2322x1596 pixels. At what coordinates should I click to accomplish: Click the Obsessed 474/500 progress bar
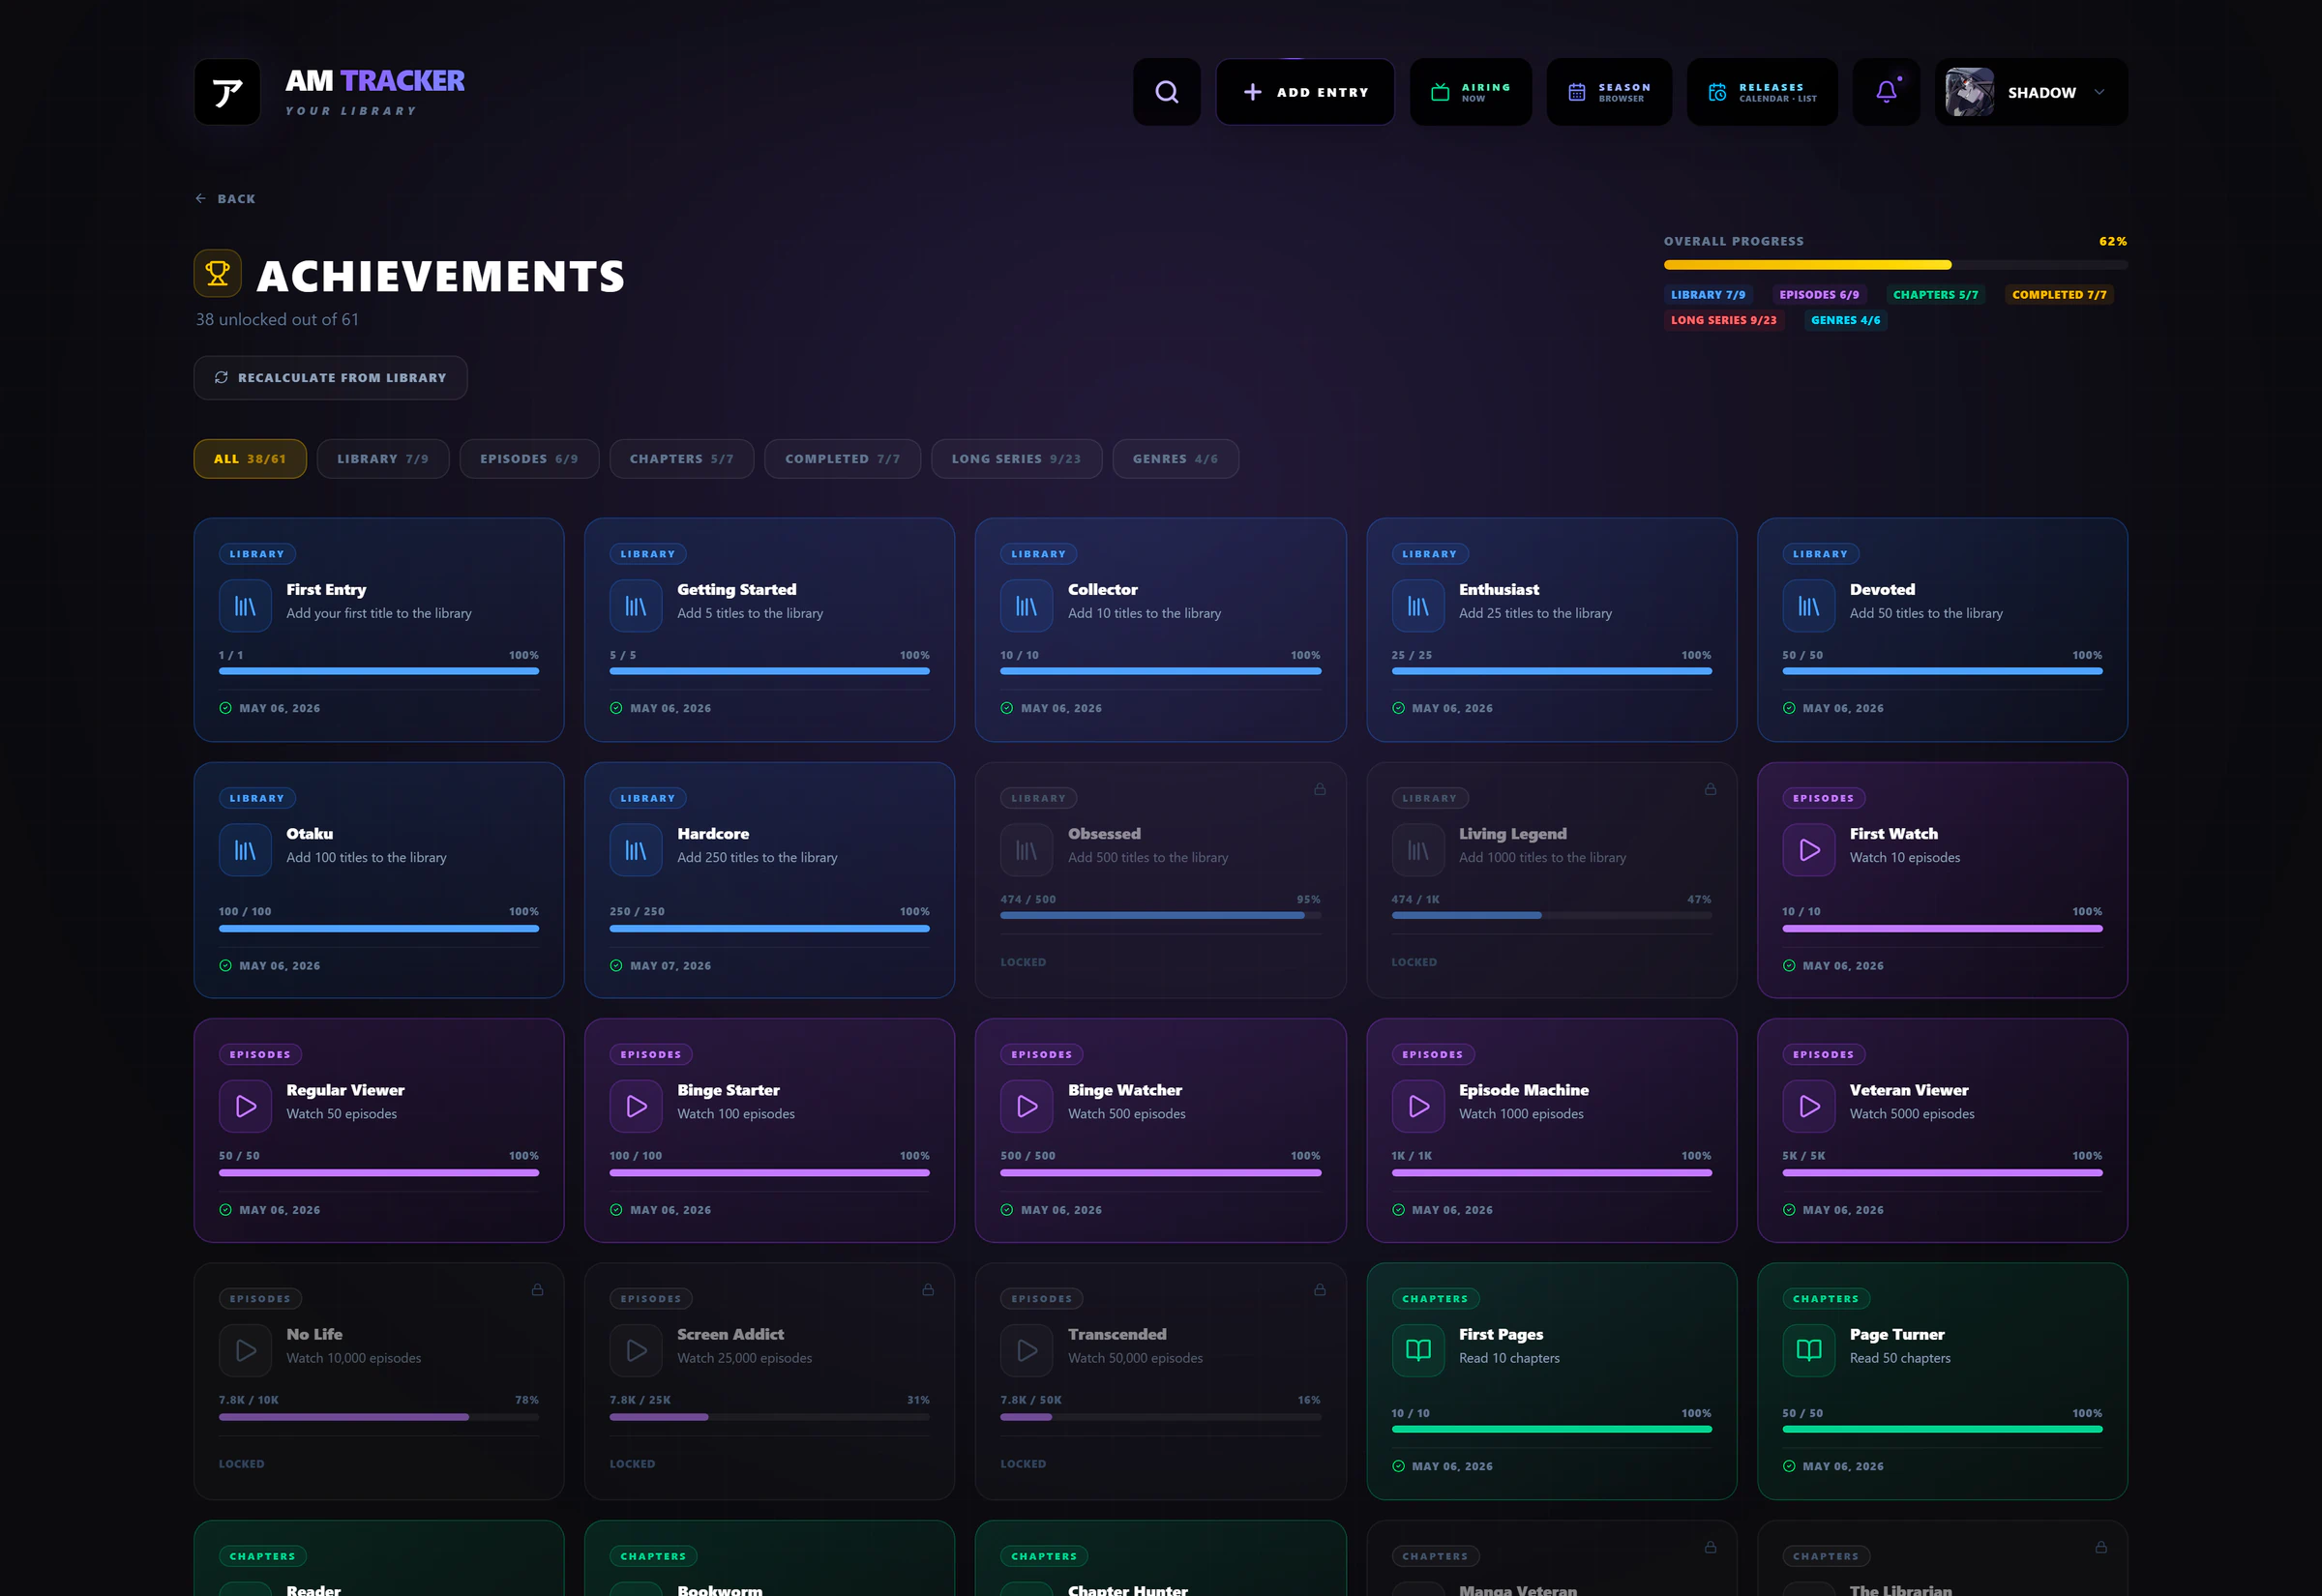tap(1160, 915)
